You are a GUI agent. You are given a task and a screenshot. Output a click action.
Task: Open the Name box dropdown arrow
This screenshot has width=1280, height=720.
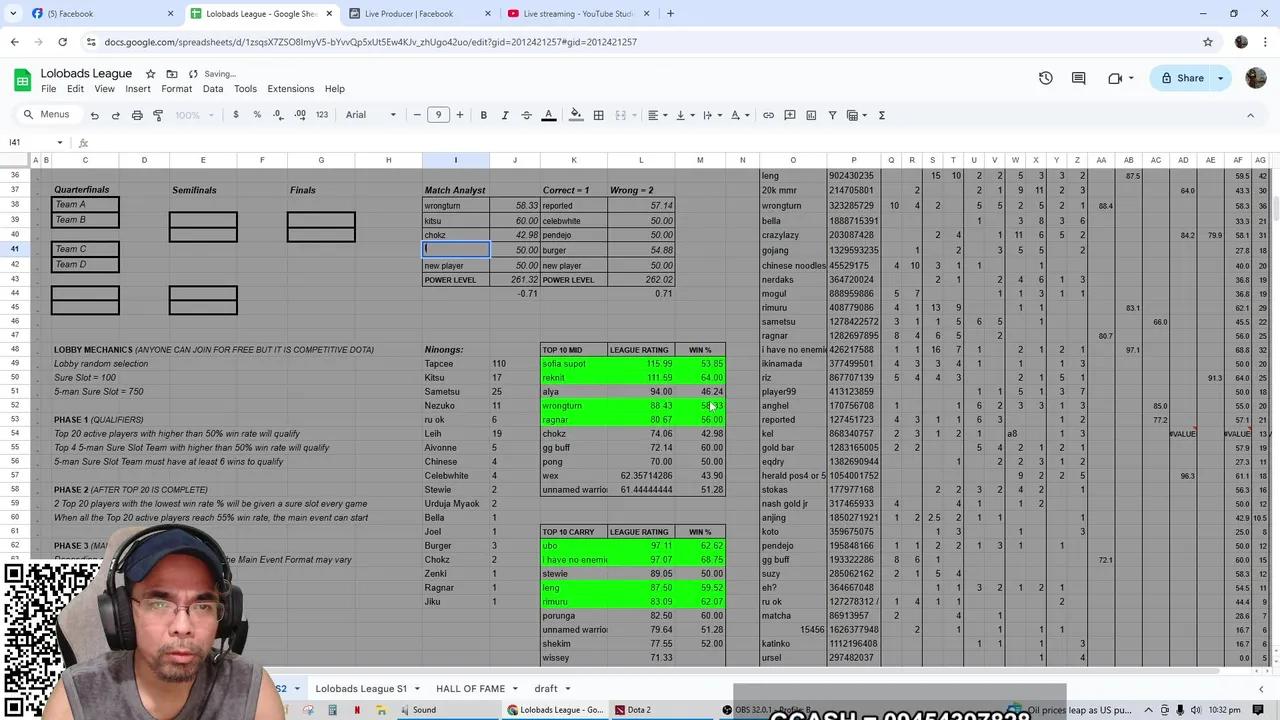click(60, 143)
